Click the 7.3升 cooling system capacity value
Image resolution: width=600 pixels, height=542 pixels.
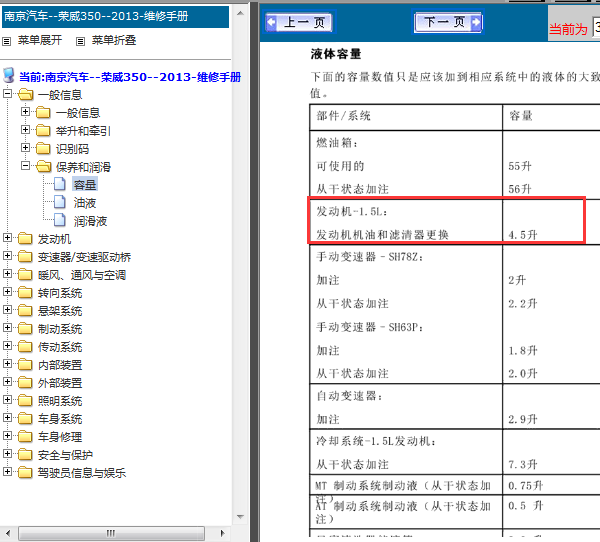(x=523, y=464)
